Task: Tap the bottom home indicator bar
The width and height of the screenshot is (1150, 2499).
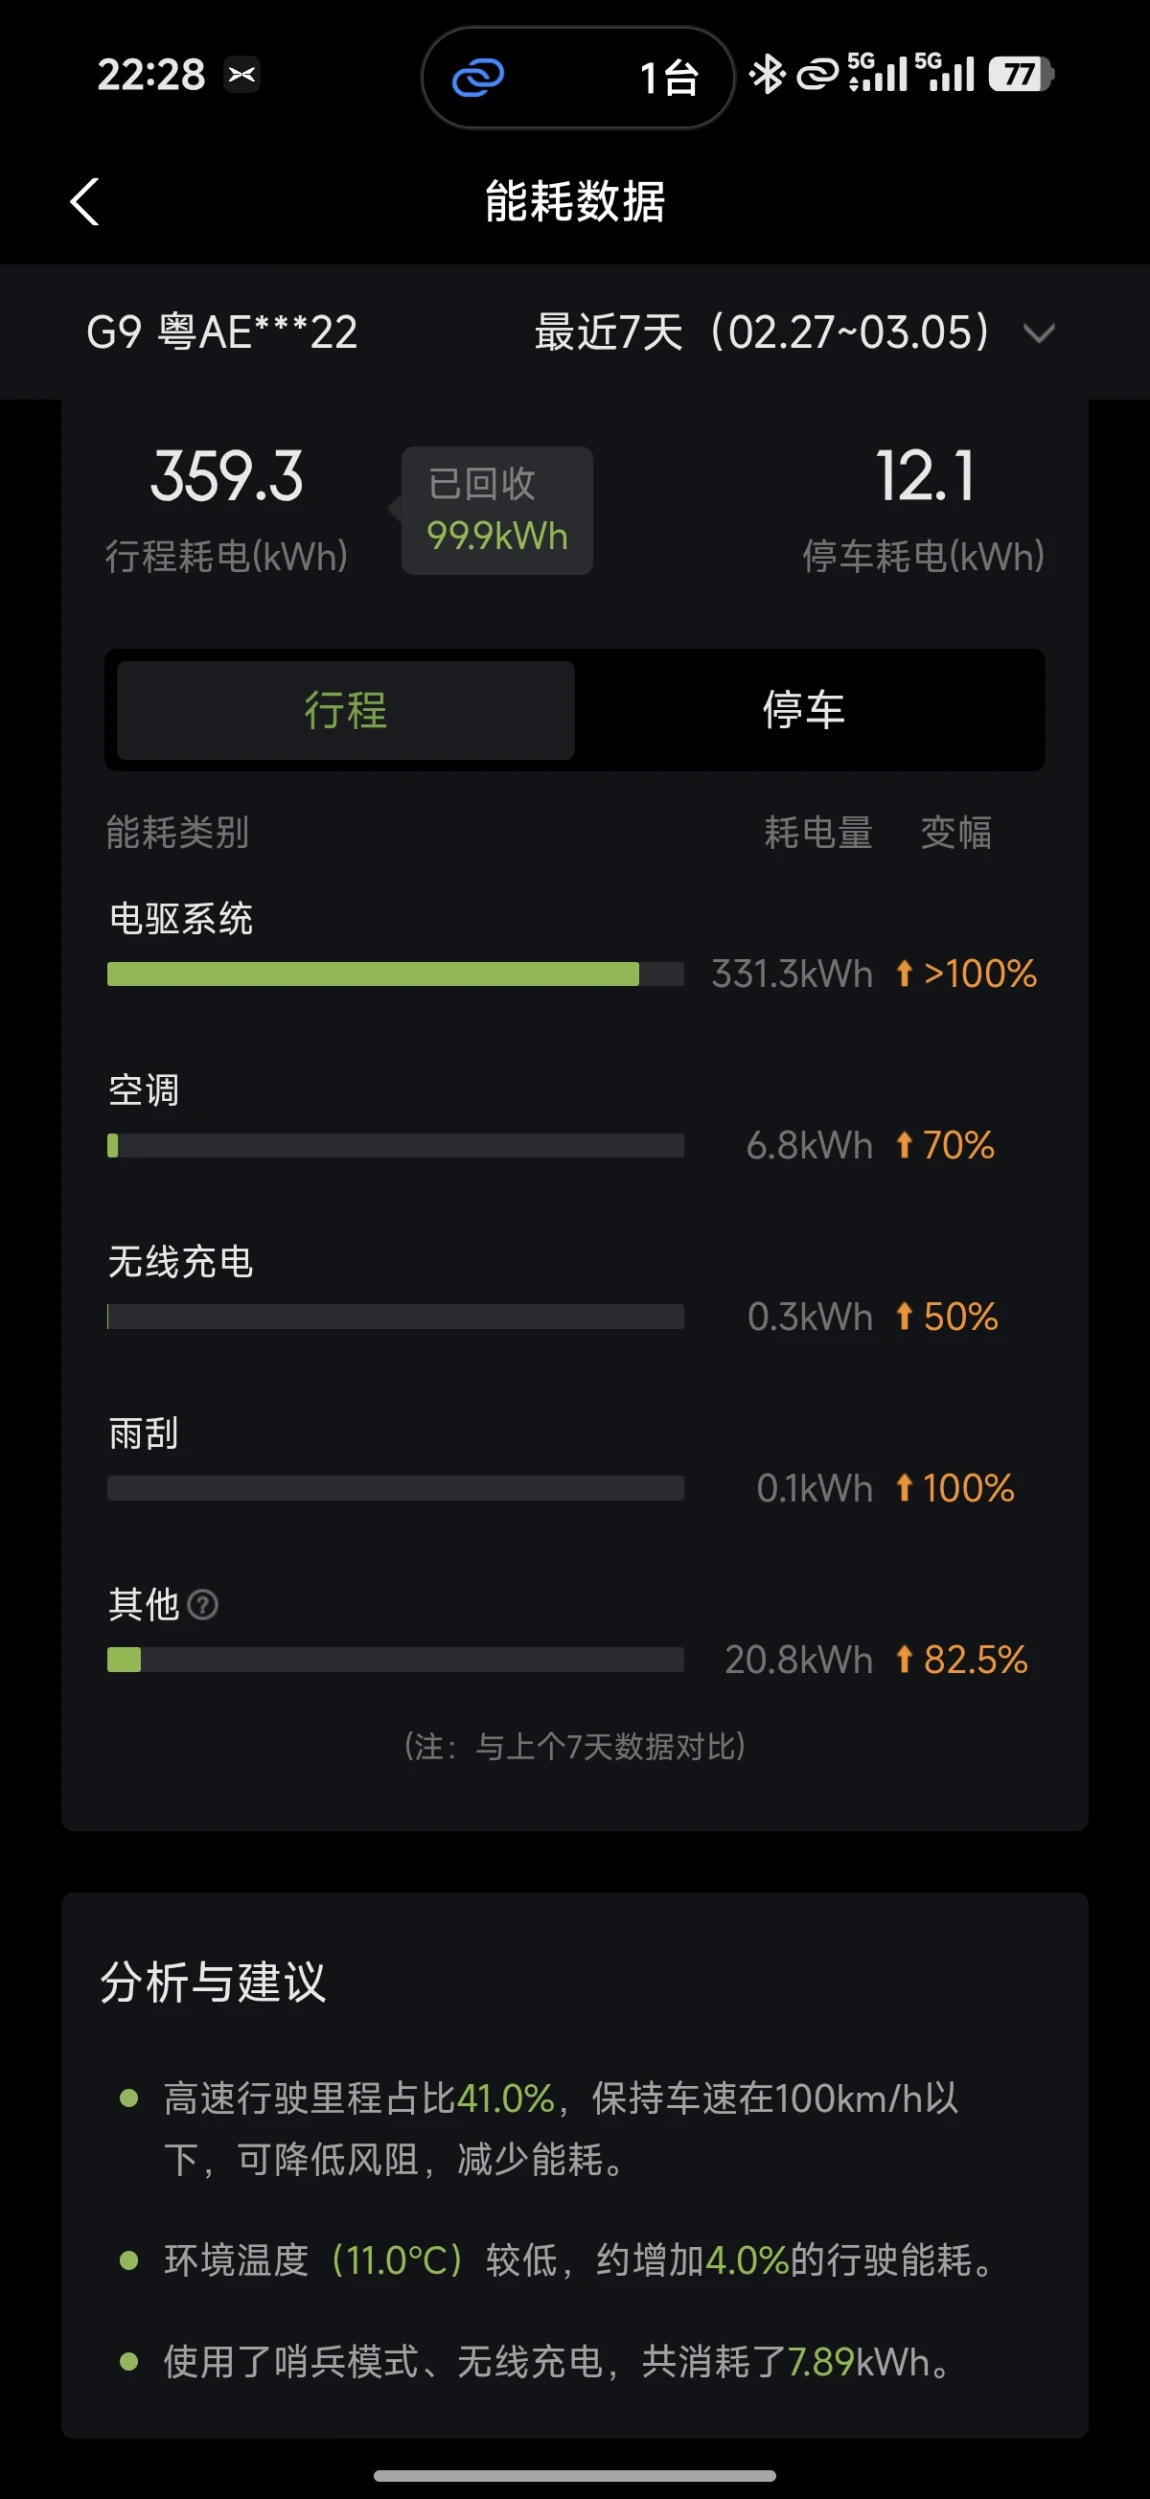Action: 575,2476
